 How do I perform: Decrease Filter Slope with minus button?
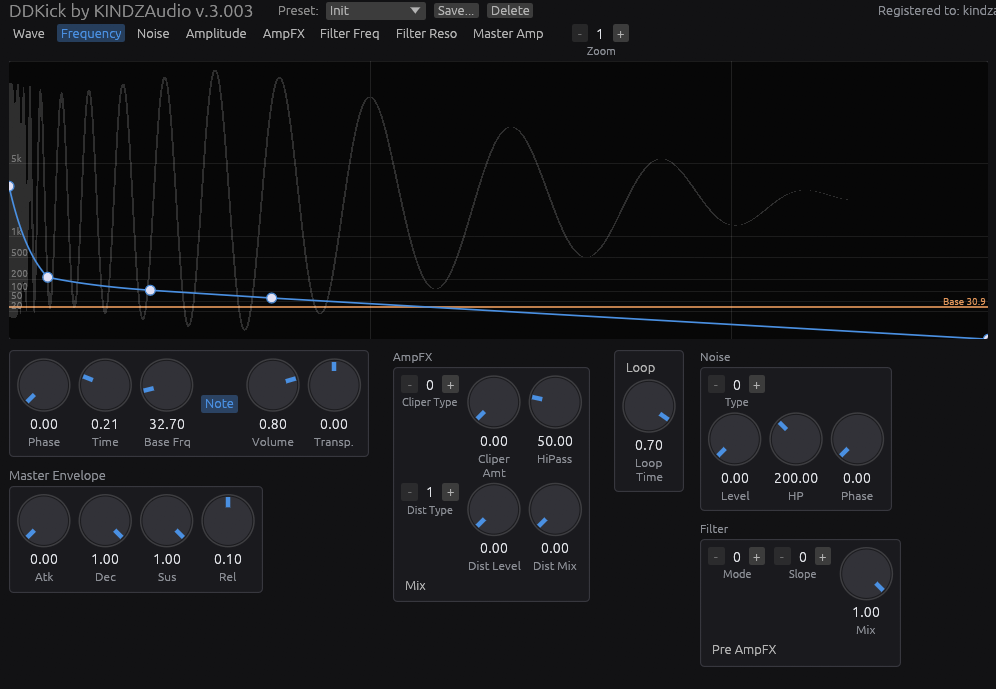coord(782,557)
